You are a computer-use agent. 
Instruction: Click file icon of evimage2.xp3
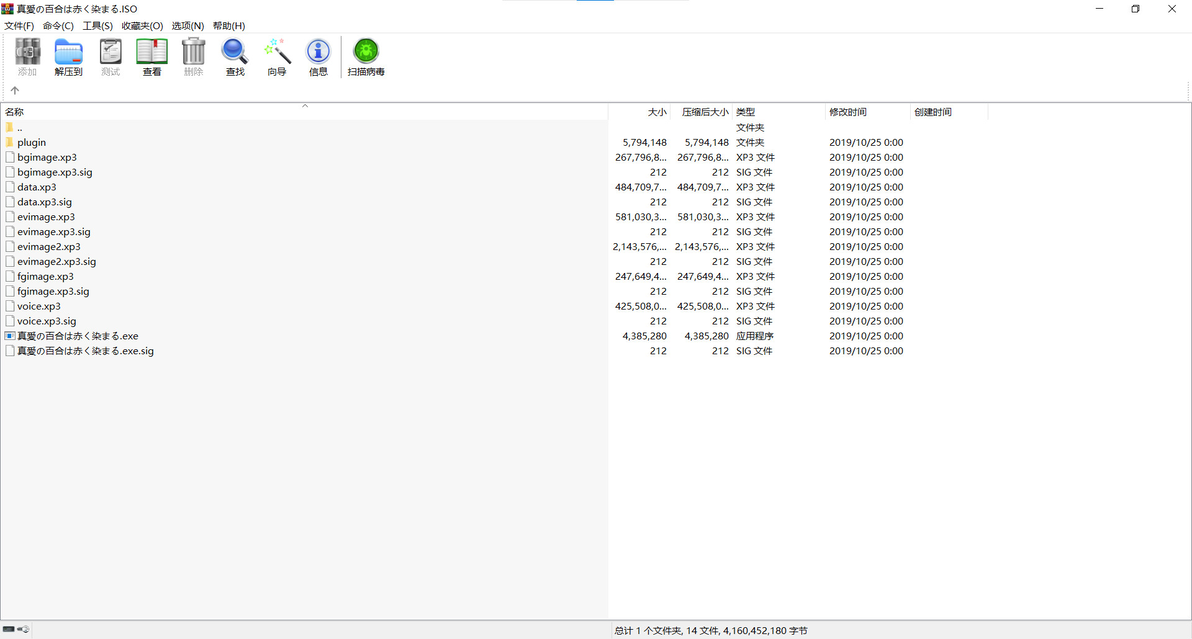tap(9, 246)
